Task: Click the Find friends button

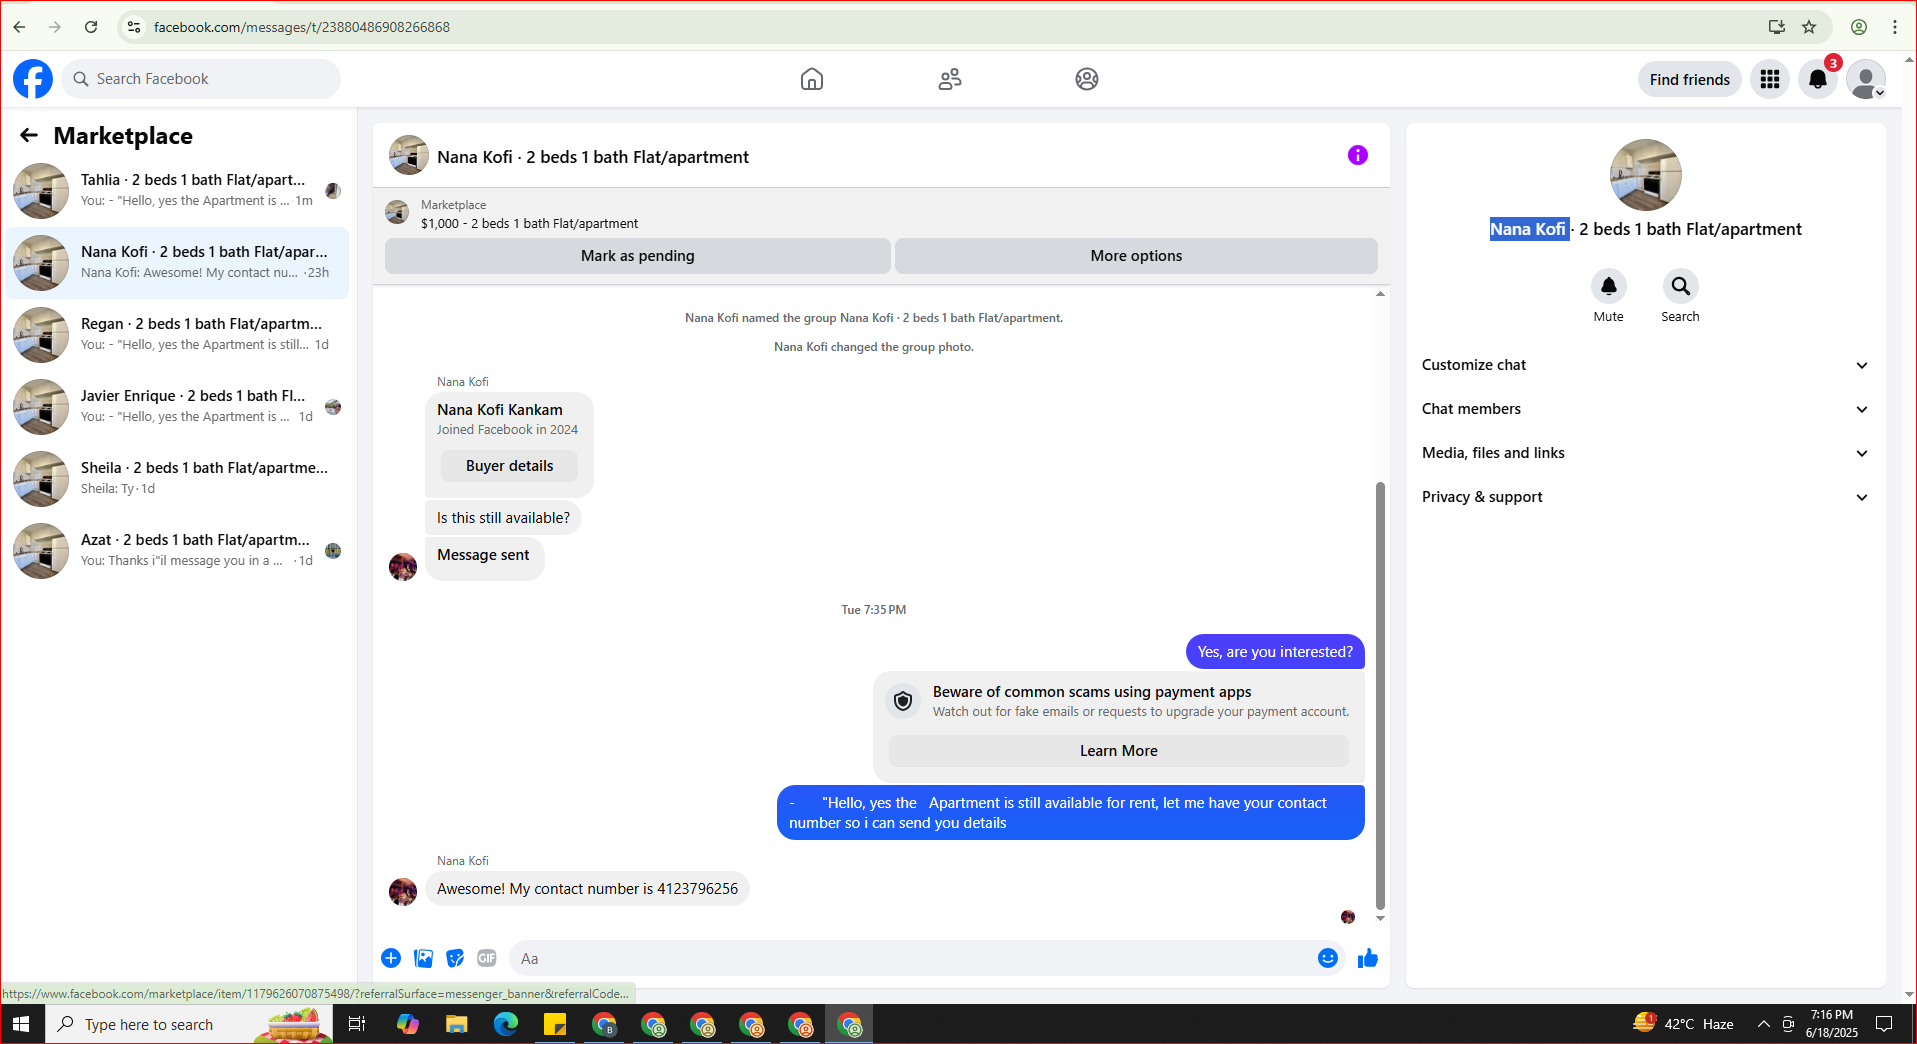Action: [1690, 79]
